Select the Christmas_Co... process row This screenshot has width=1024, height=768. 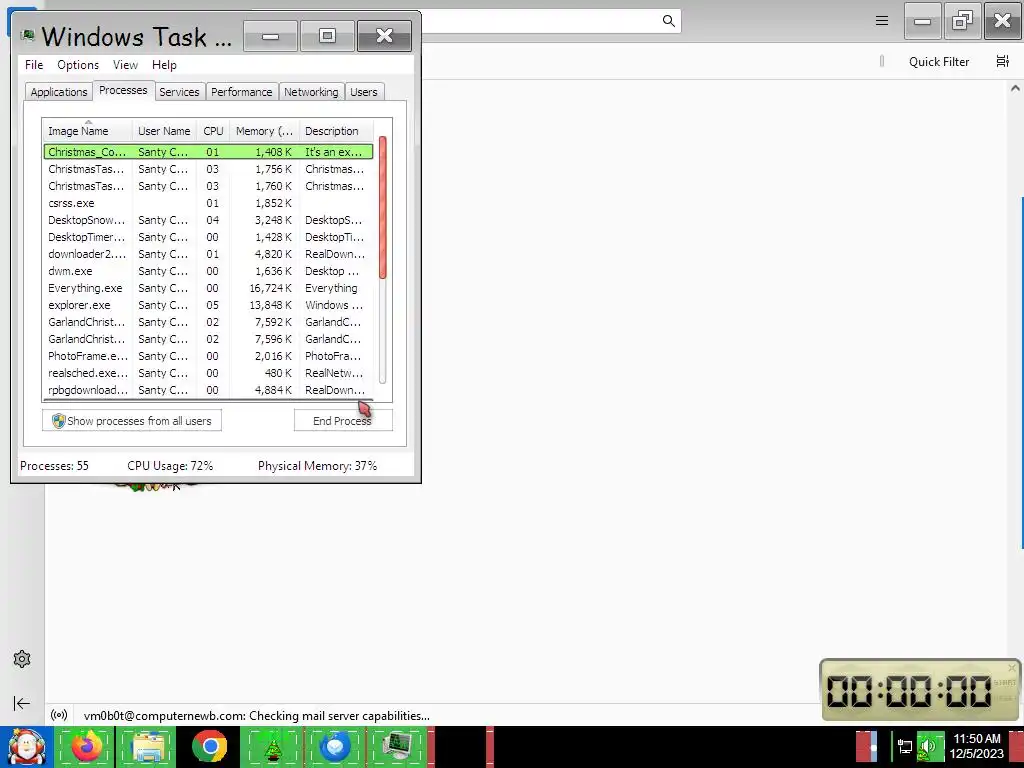tap(208, 152)
